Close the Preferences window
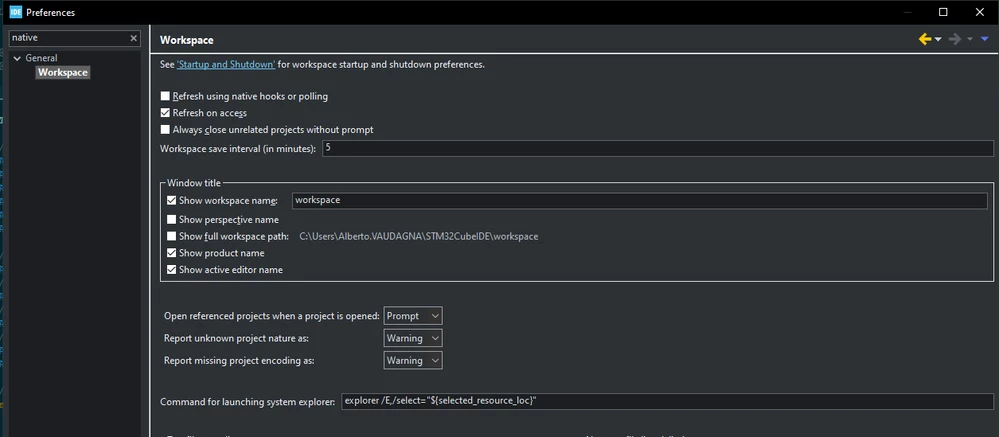999x437 pixels. 980,12
